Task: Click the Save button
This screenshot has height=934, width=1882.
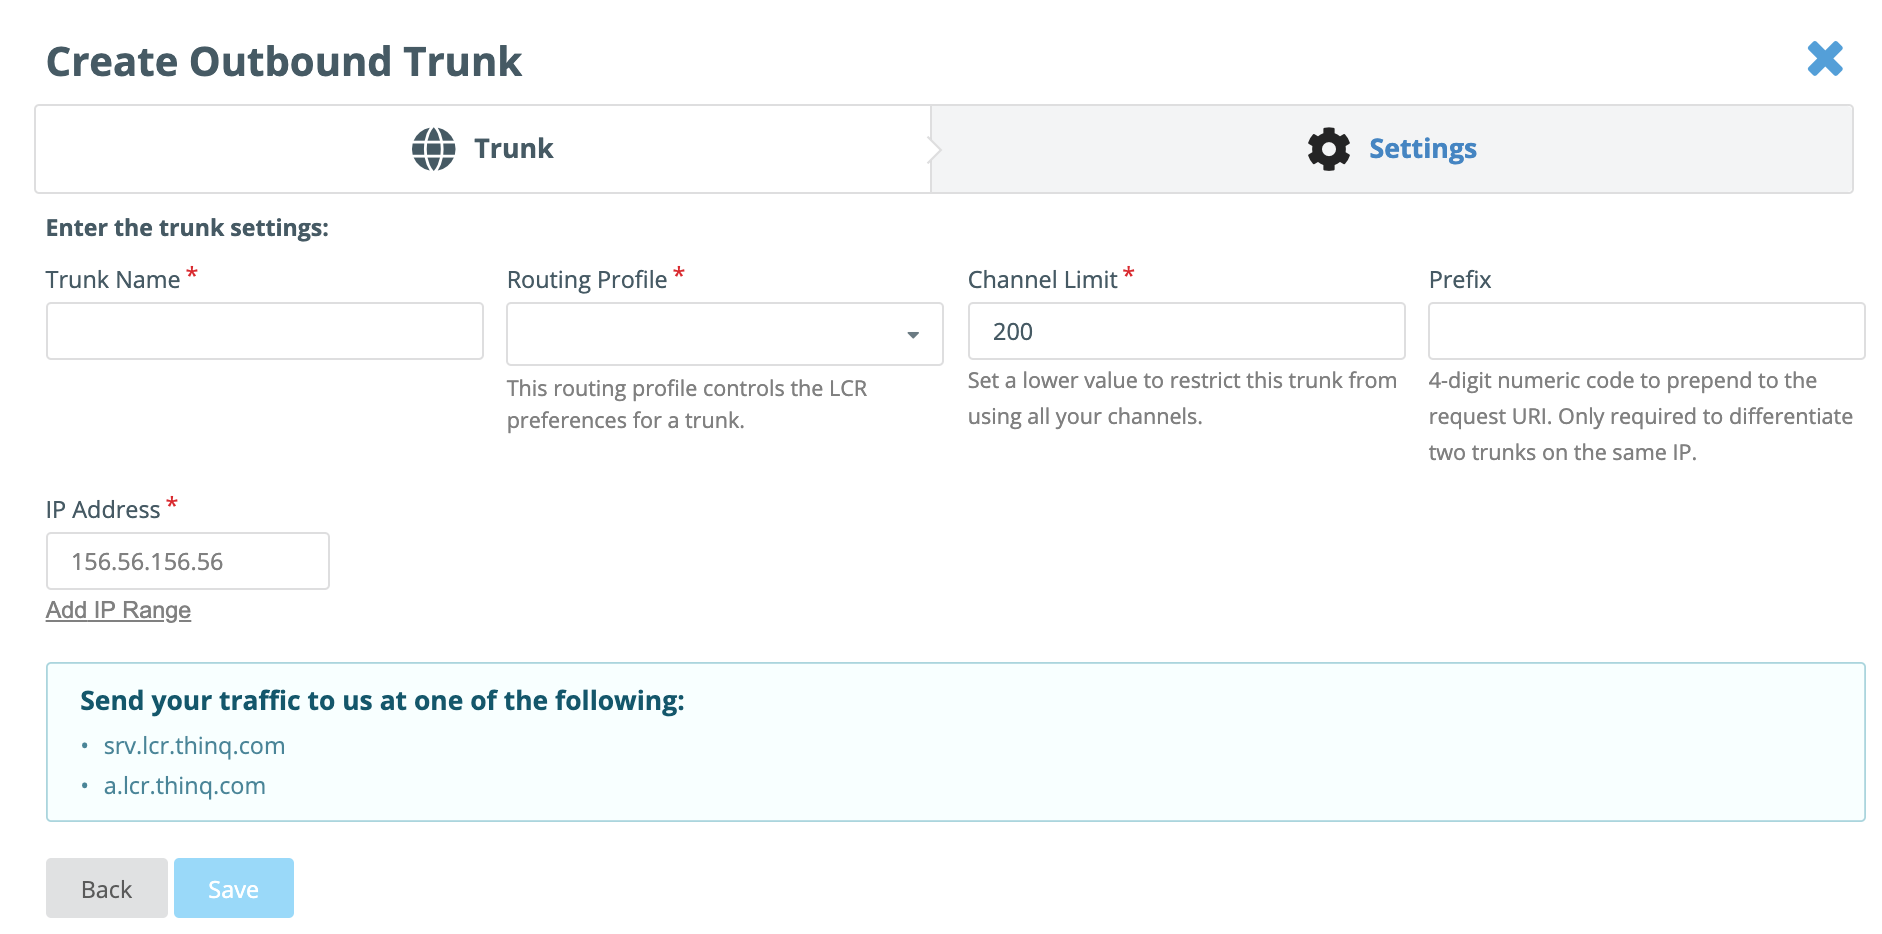Action: click(x=234, y=888)
